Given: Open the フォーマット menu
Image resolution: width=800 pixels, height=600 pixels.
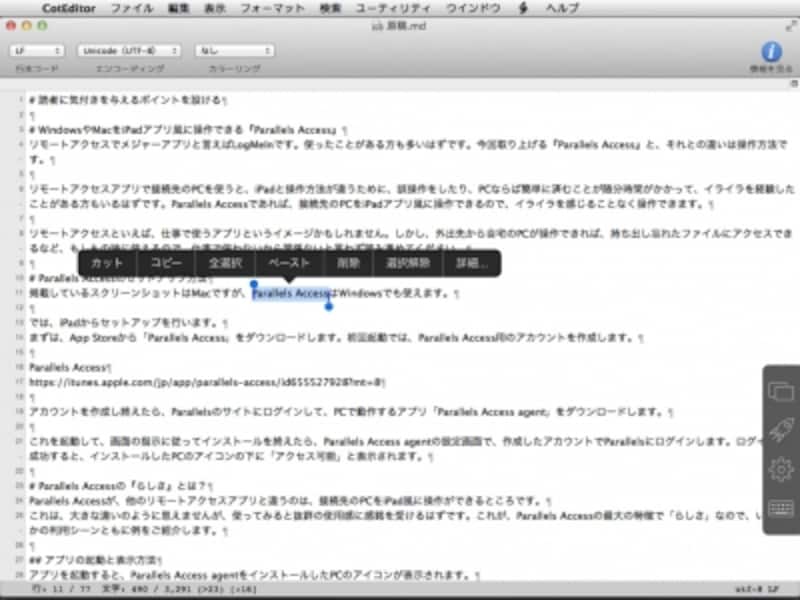Looking at the screenshot, I should [272, 8].
